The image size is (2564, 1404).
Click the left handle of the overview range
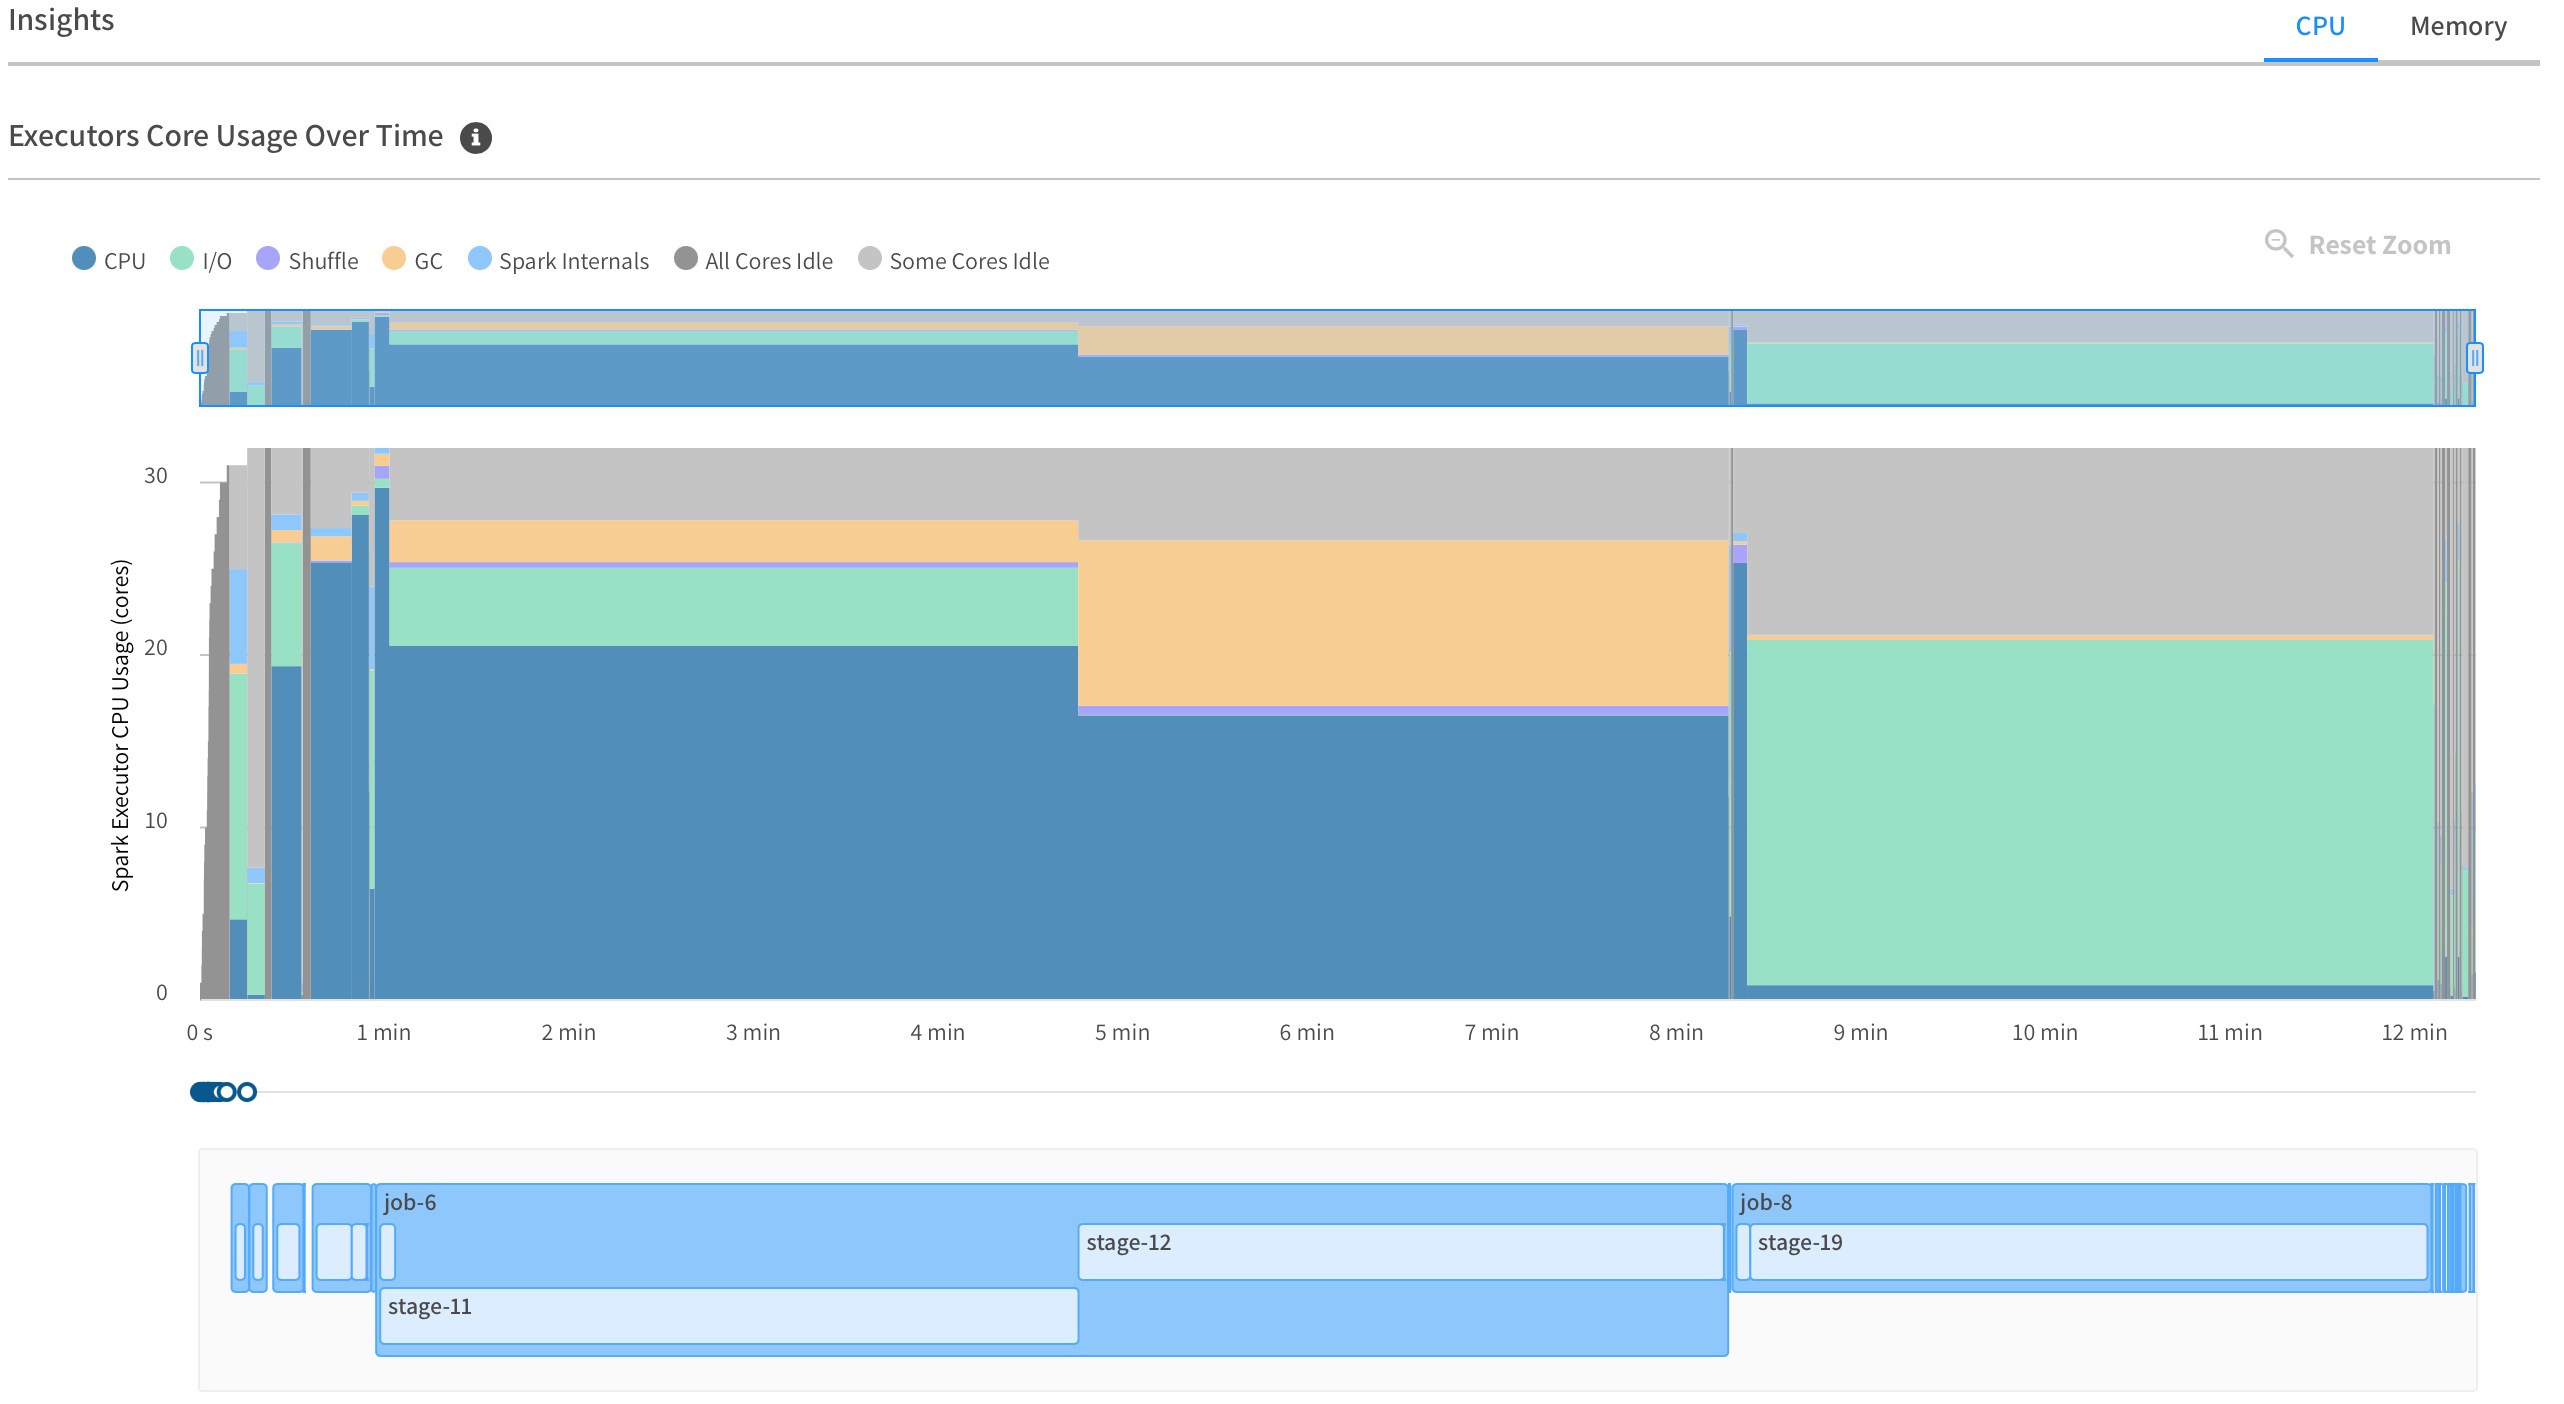click(200, 357)
